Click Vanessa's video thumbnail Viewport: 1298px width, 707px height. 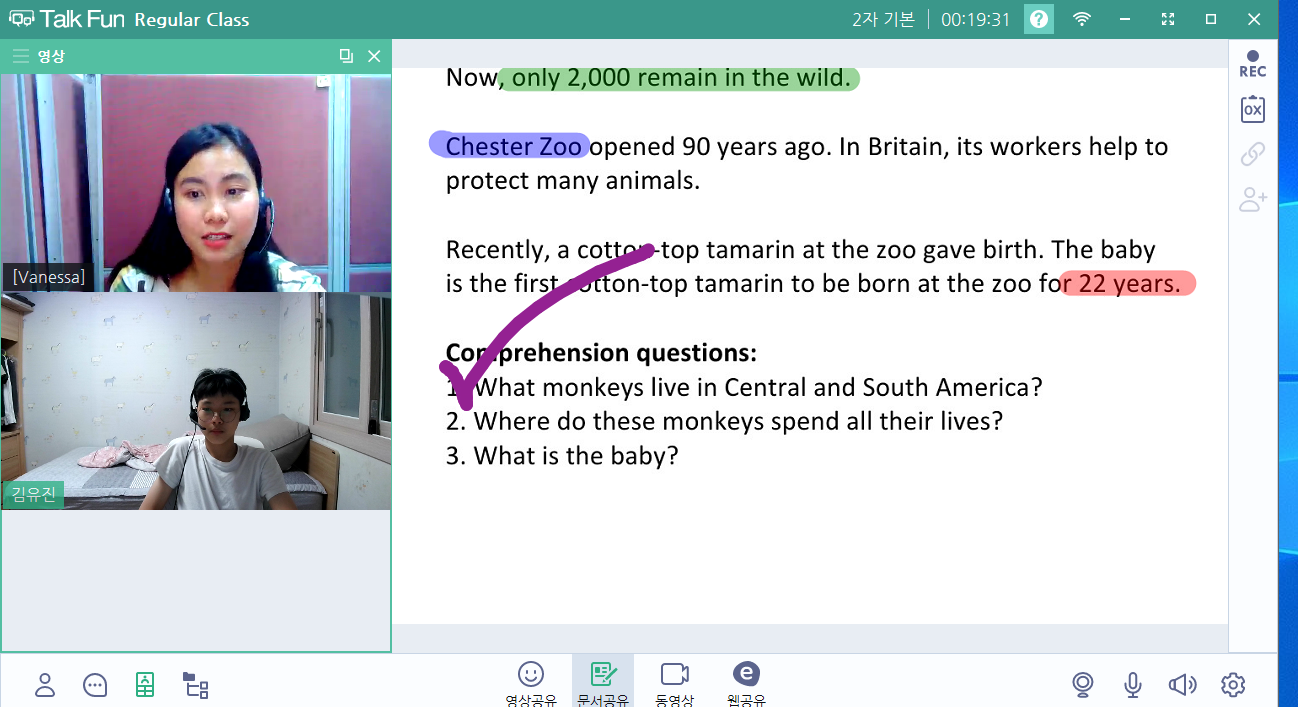(196, 183)
